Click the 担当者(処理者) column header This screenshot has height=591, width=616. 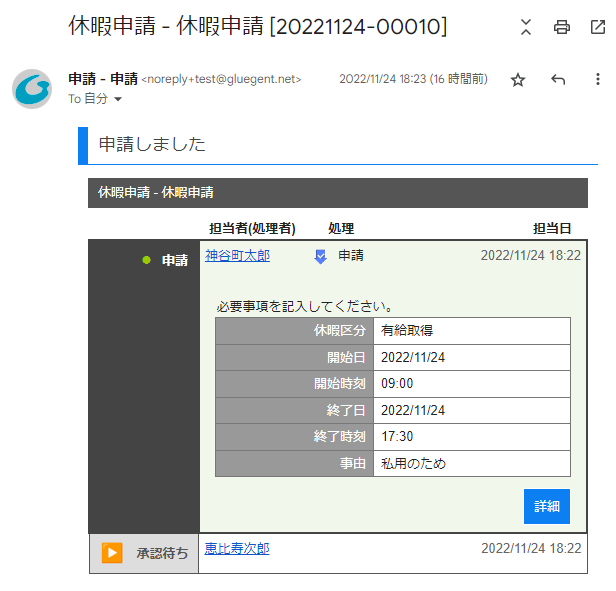click(x=252, y=228)
